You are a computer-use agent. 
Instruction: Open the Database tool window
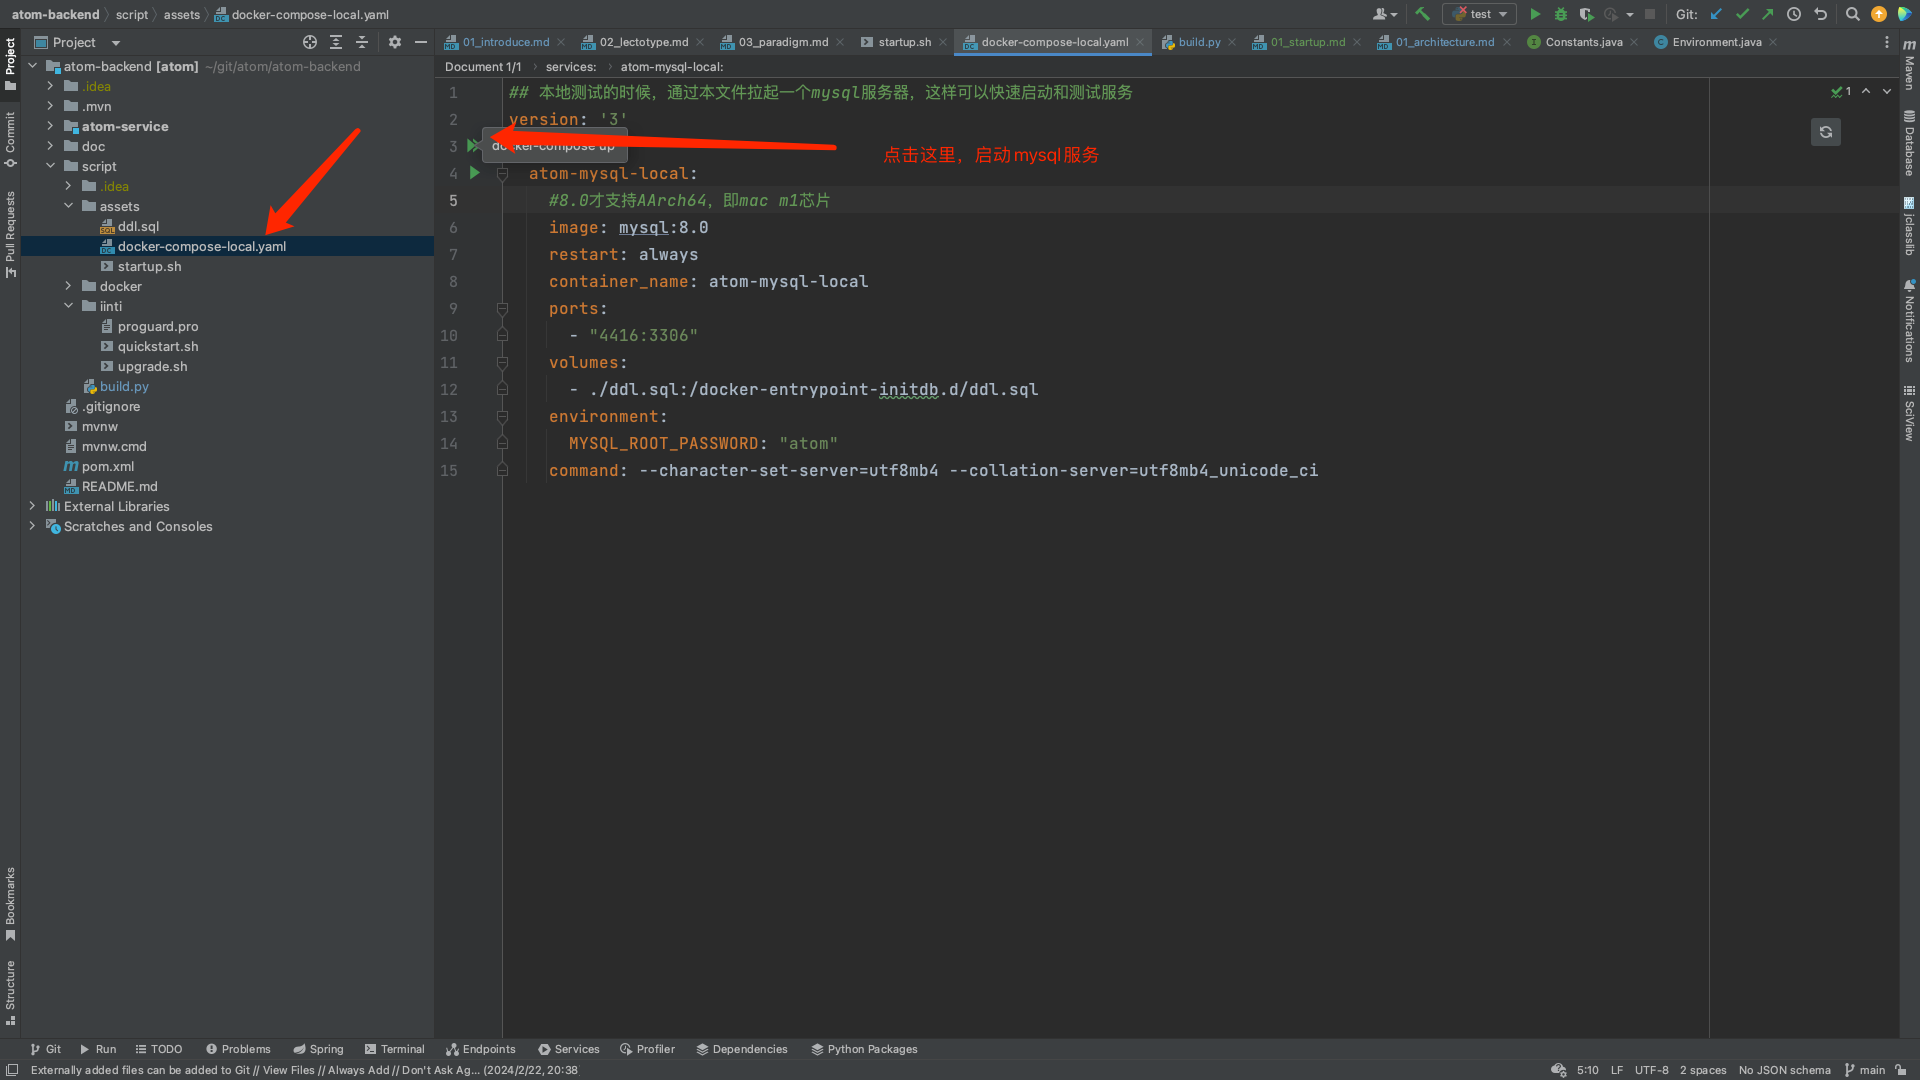[1909, 143]
